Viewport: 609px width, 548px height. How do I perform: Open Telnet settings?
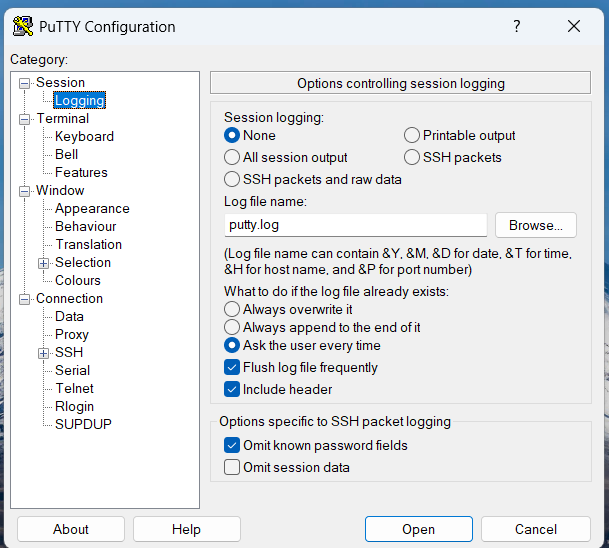coord(74,388)
